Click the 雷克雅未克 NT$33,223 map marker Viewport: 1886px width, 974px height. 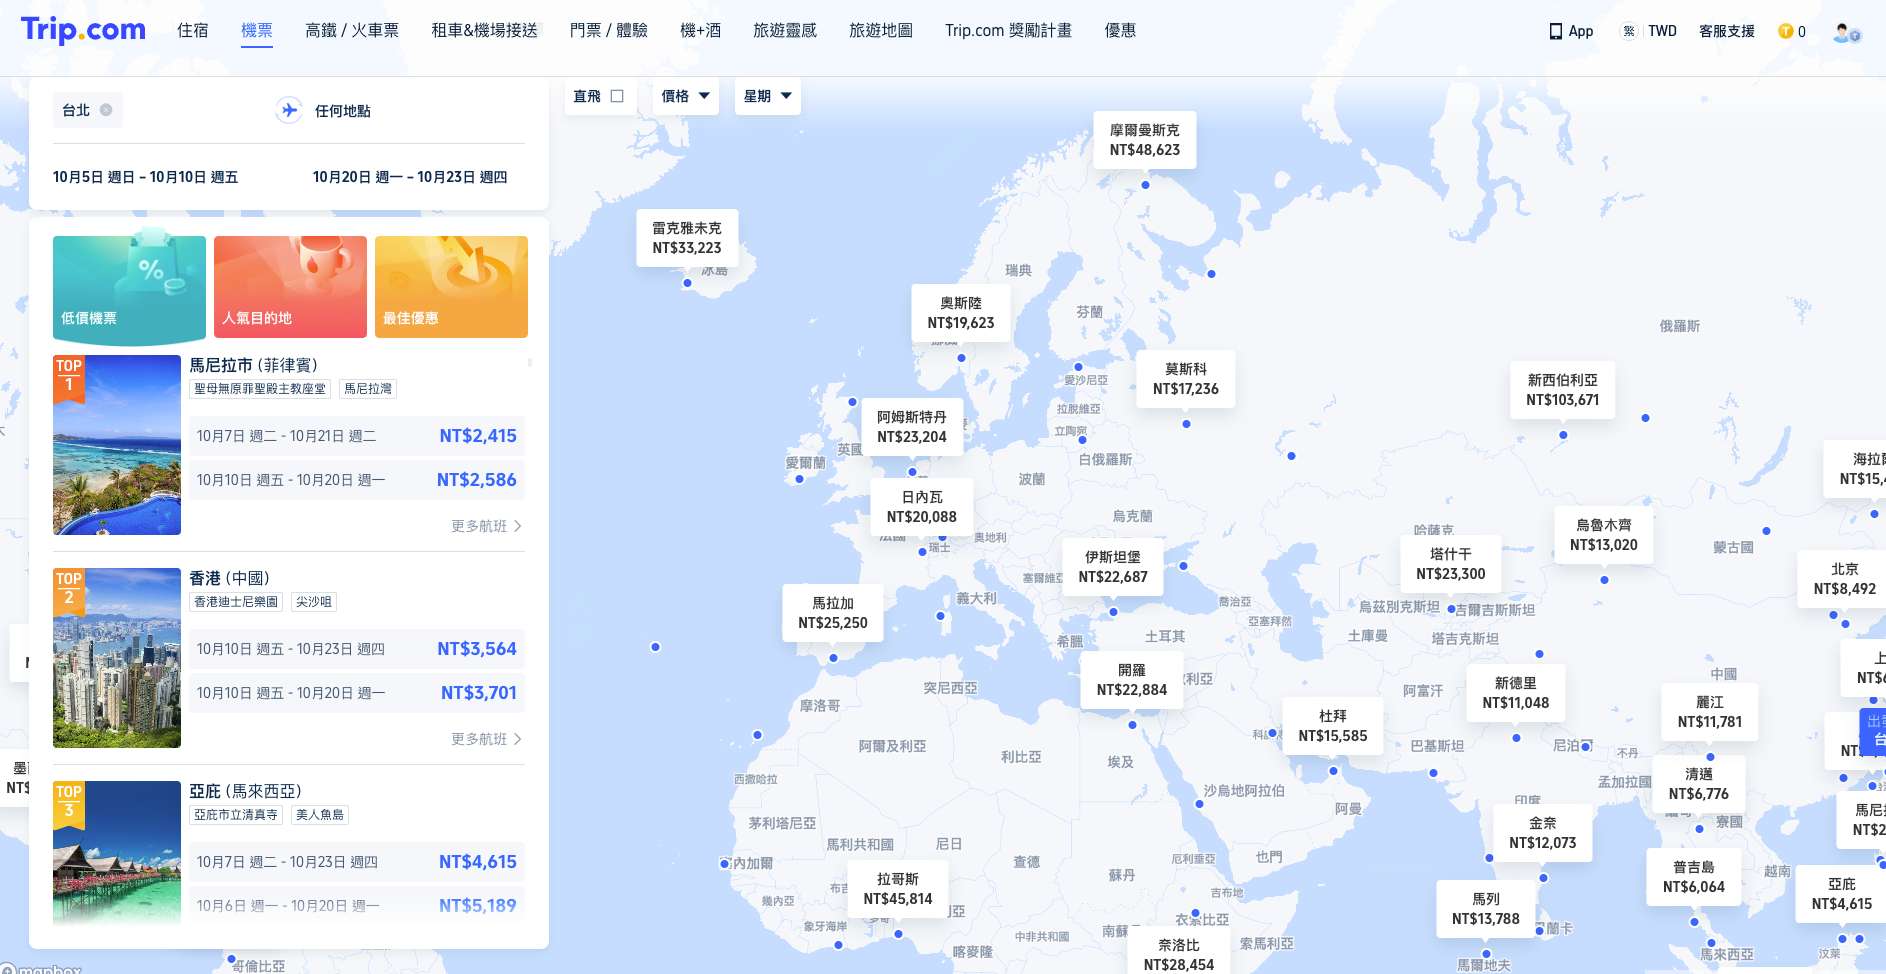pos(687,238)
